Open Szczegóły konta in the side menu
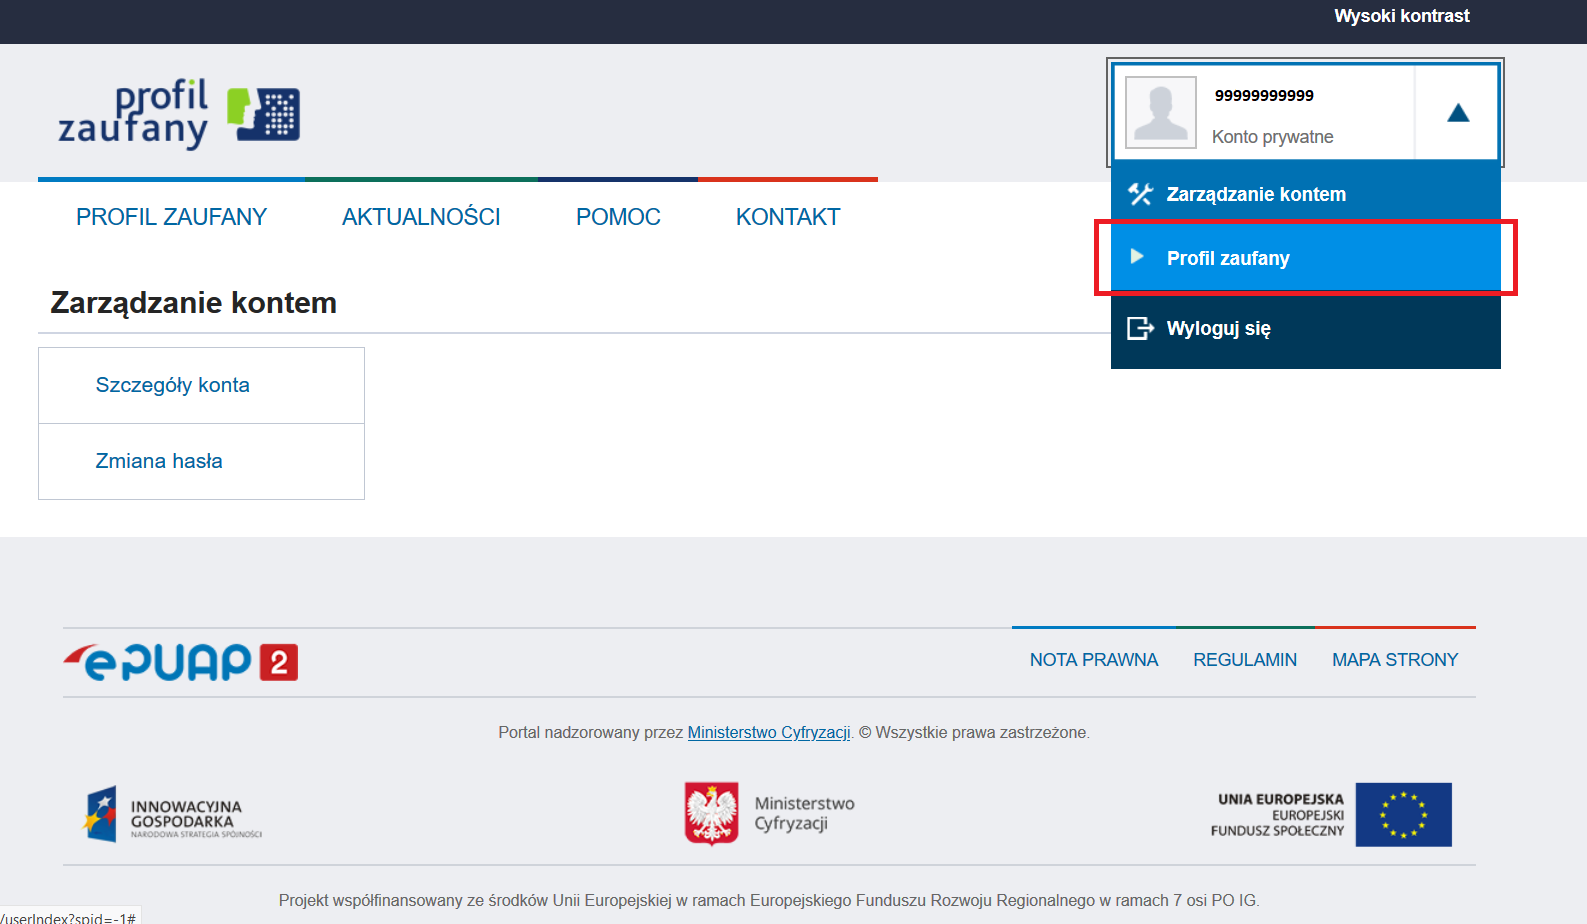Image resolution: width=1587 pixels, height=924 pixels. (x=201, y=385)
